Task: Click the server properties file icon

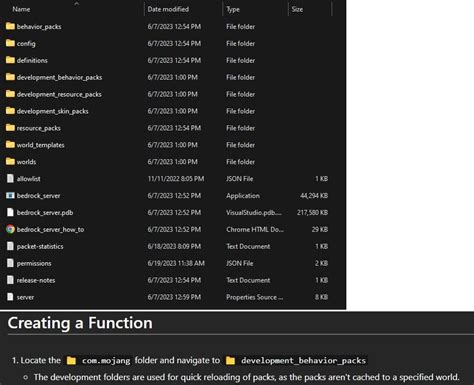Action: coord(10,297)
